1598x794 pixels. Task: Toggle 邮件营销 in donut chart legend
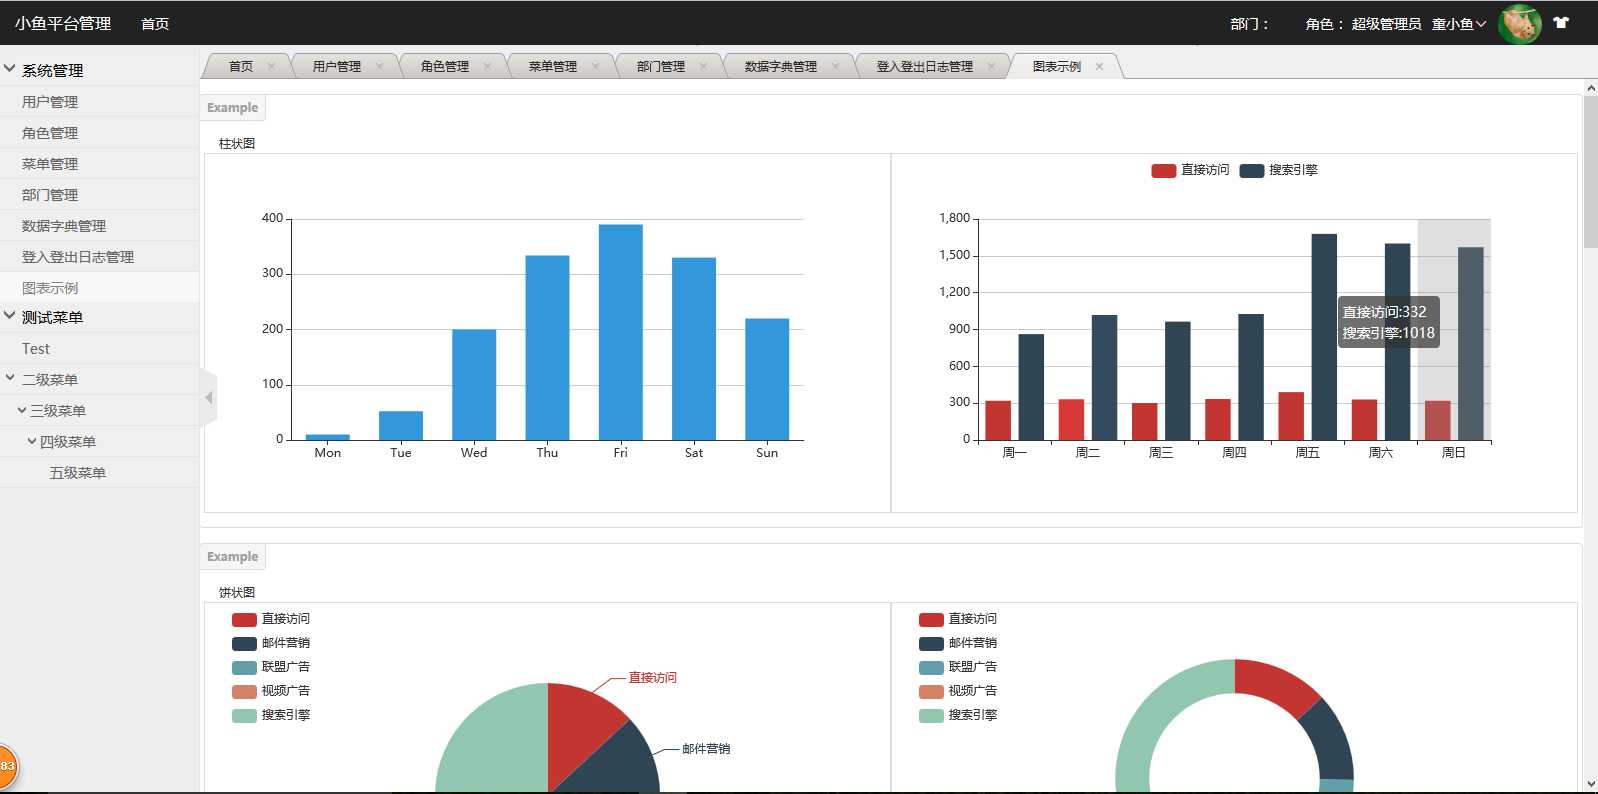[958, 643]
